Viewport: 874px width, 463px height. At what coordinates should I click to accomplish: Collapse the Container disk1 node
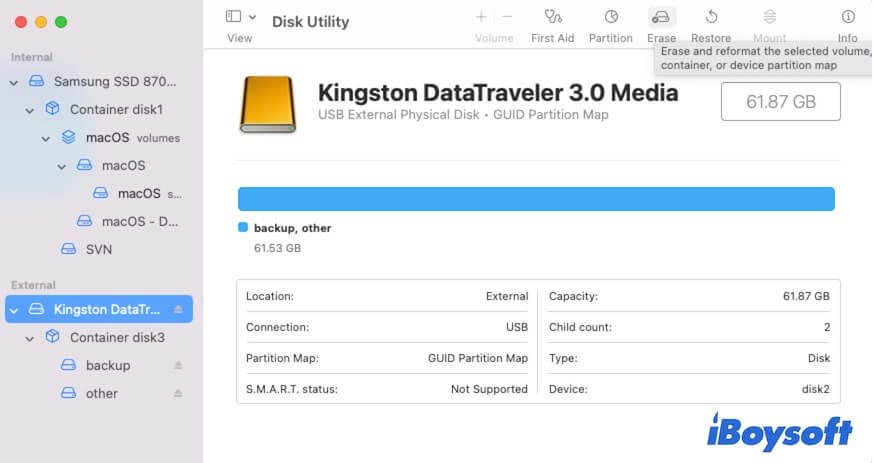30,110
